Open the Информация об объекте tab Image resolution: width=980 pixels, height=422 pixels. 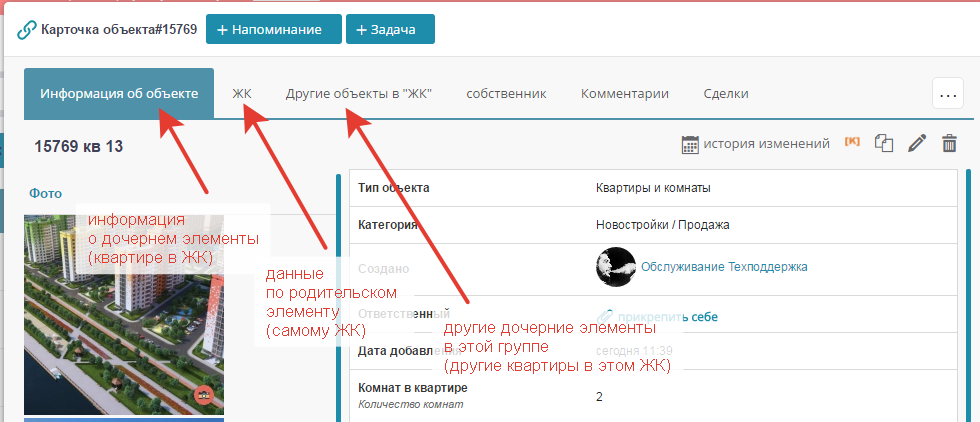[x=119, y=94]
